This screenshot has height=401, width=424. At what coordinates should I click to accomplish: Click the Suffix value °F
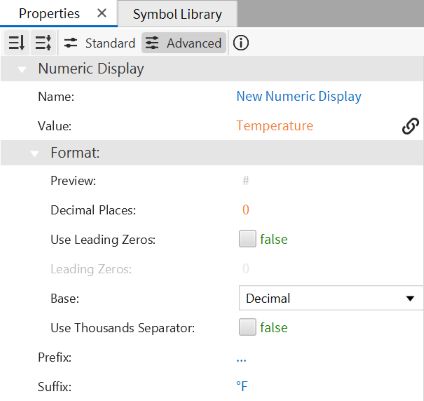coord(242,386)
